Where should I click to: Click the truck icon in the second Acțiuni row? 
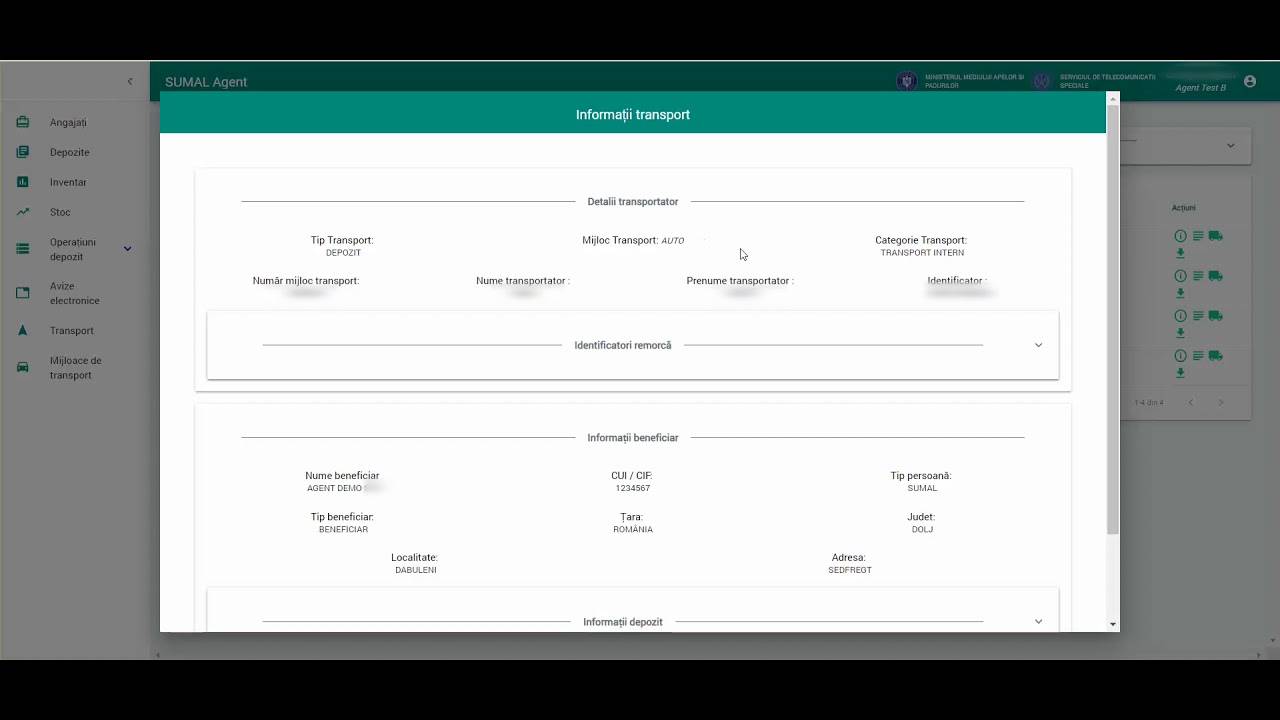pos(1213,275)
